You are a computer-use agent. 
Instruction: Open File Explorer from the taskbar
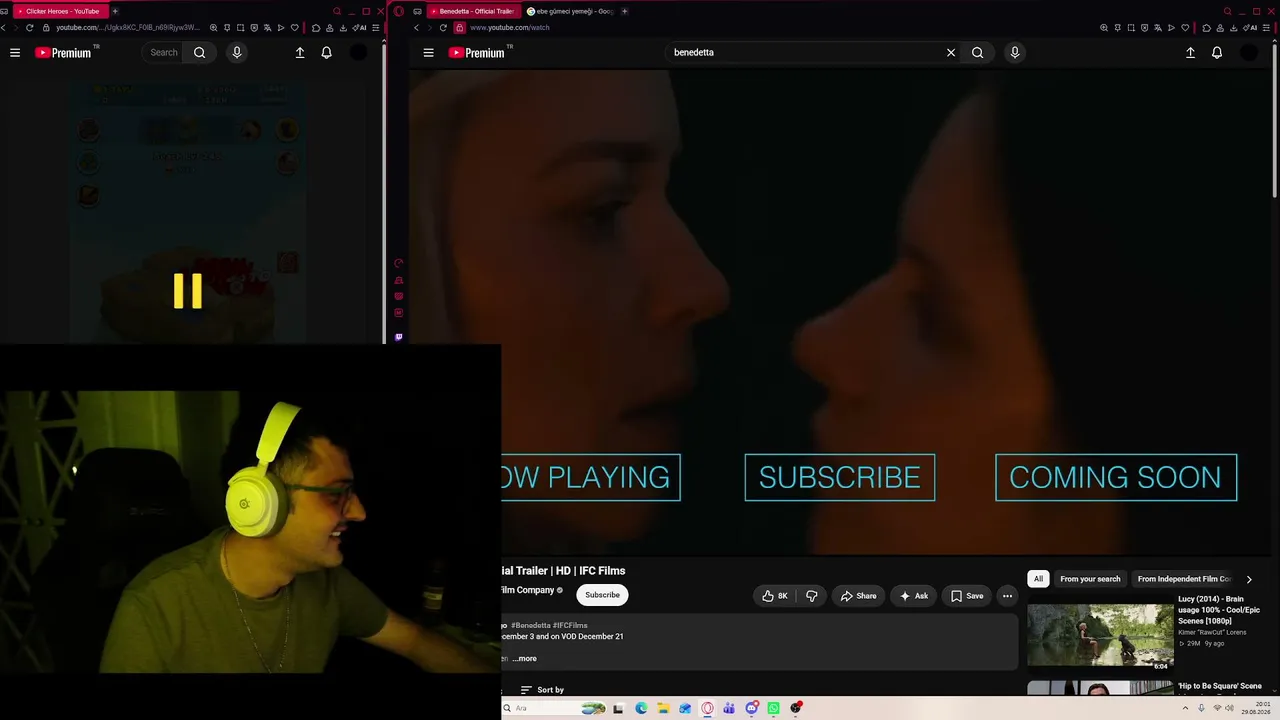663,708
